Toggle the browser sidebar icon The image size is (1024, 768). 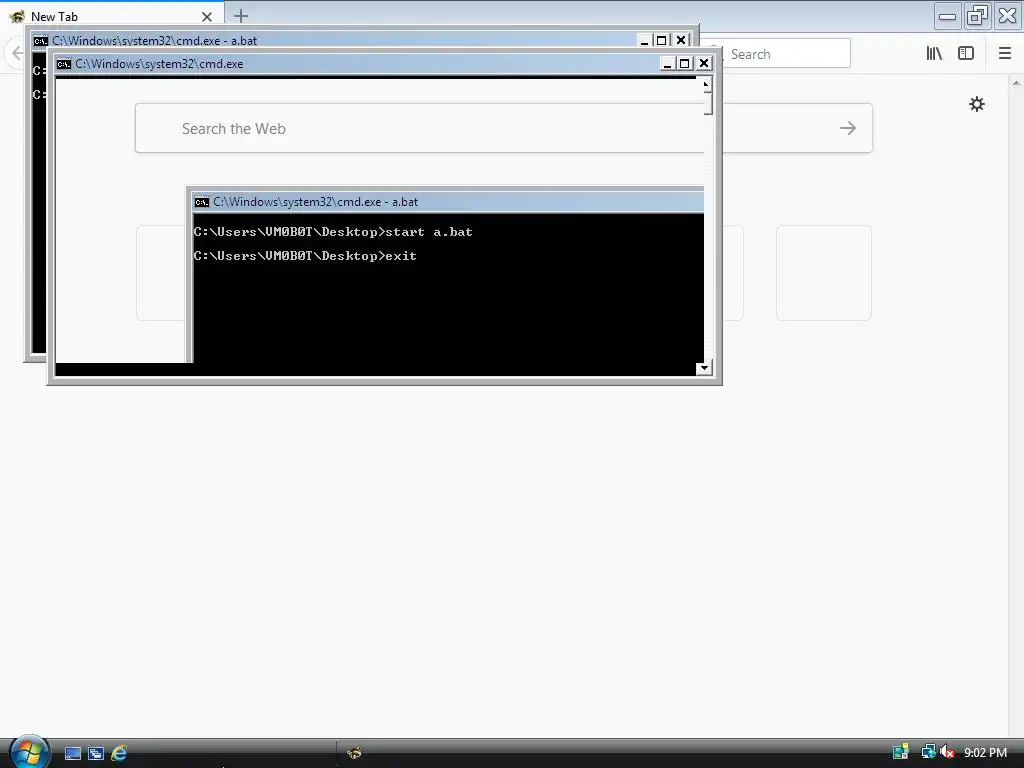tap(966, 54)
